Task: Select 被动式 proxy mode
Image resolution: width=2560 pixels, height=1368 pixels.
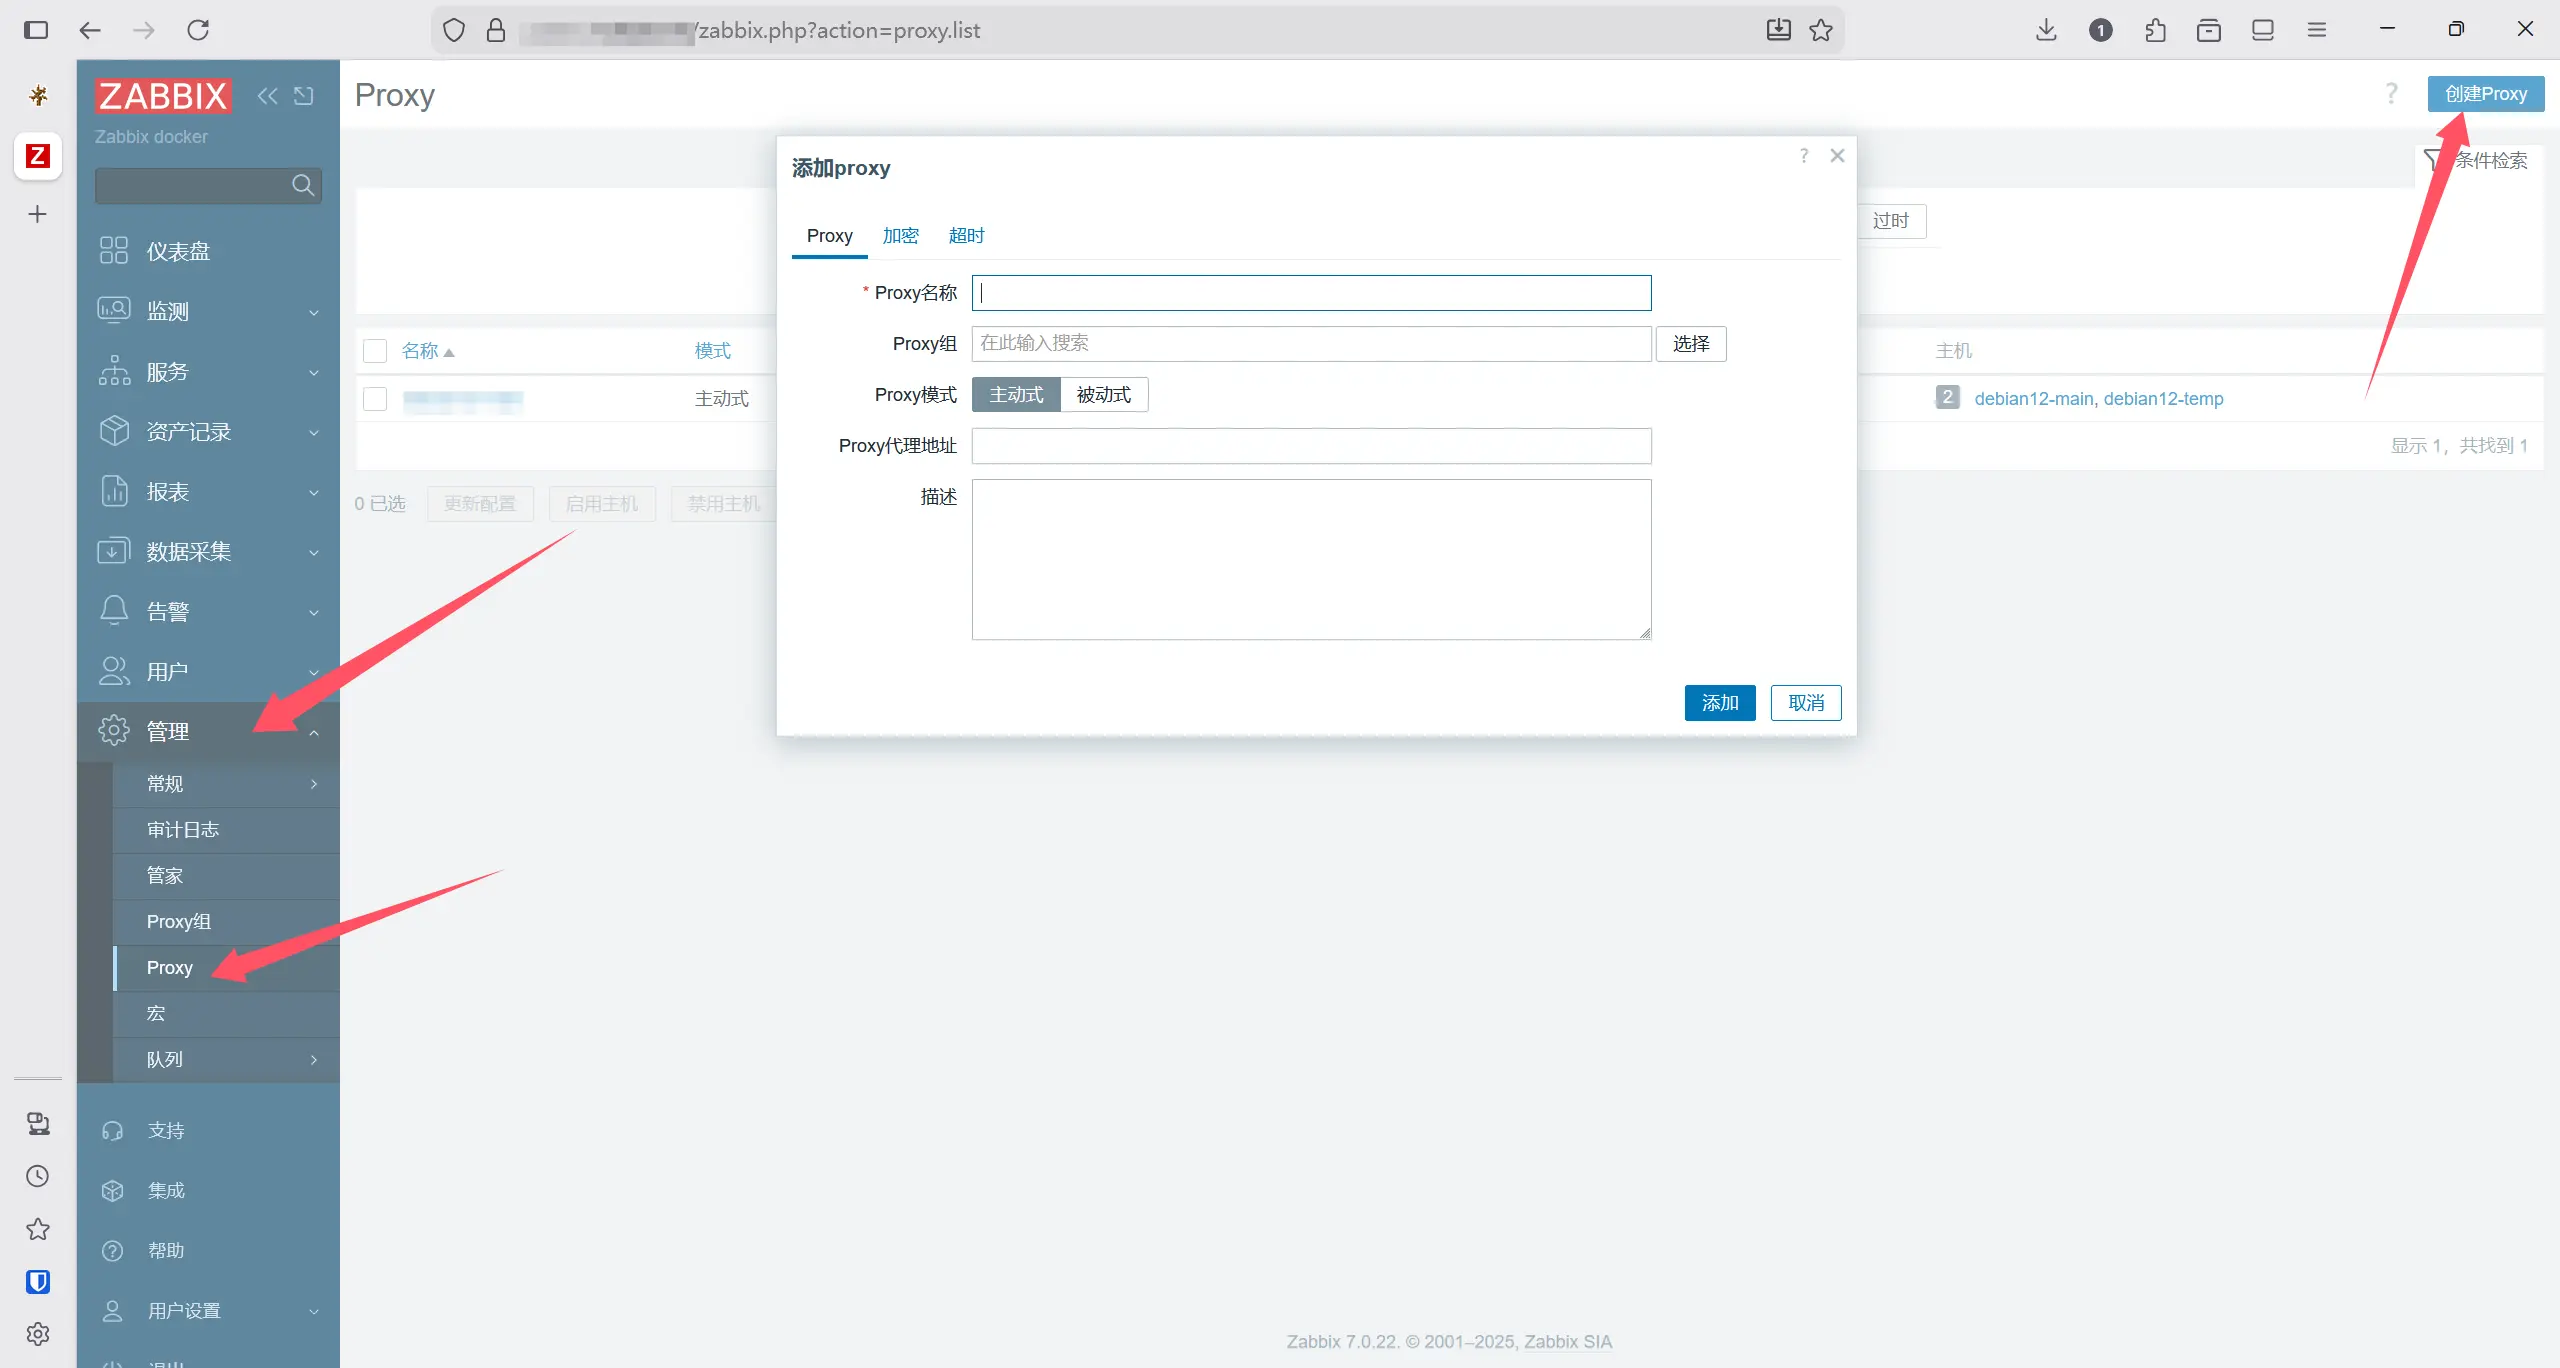Action: tap(1103, 395)
